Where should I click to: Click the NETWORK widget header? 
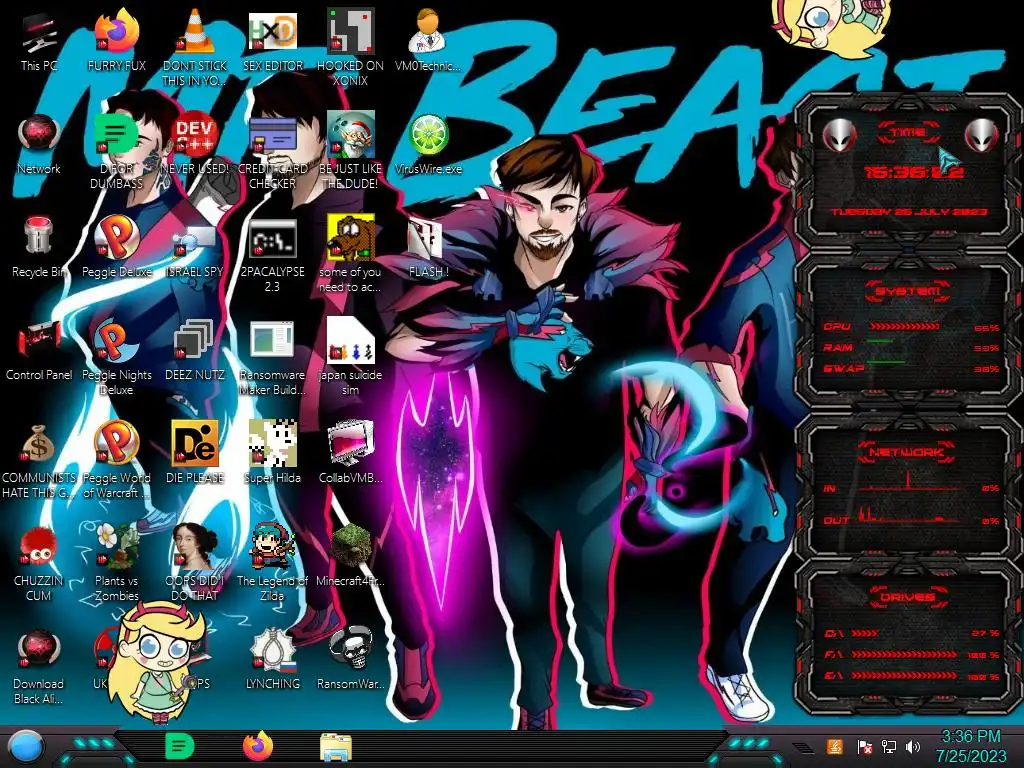pos(907,452)
